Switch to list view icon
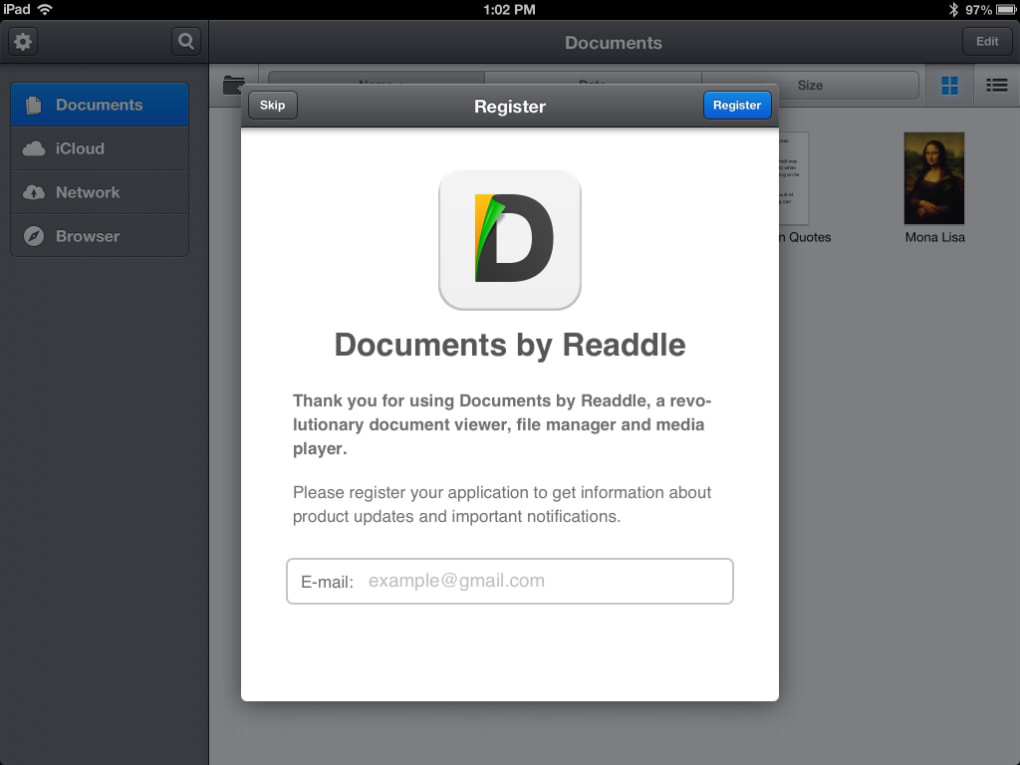Viewport: 1020px width, 765px height. click(997, 85)
